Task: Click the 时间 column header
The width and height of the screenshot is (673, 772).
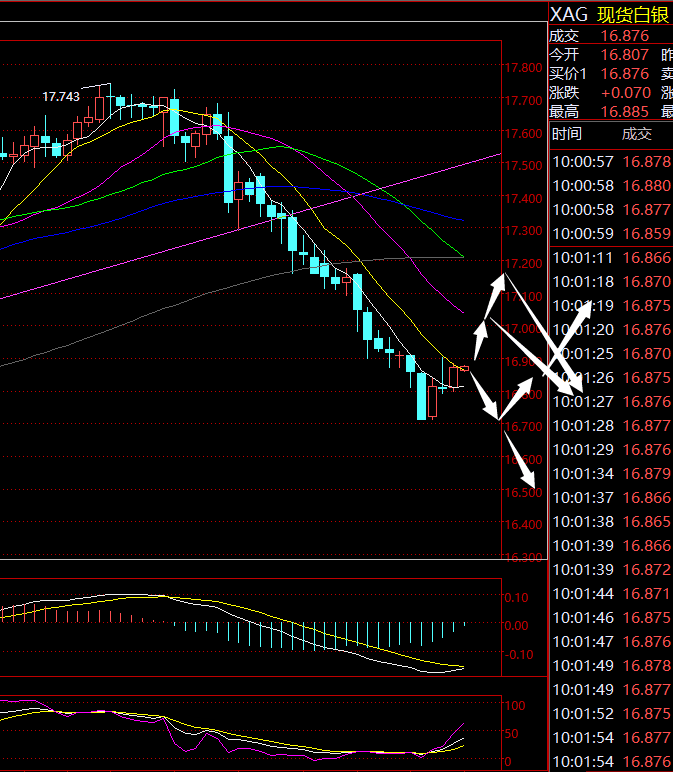Action: (567, 134)
